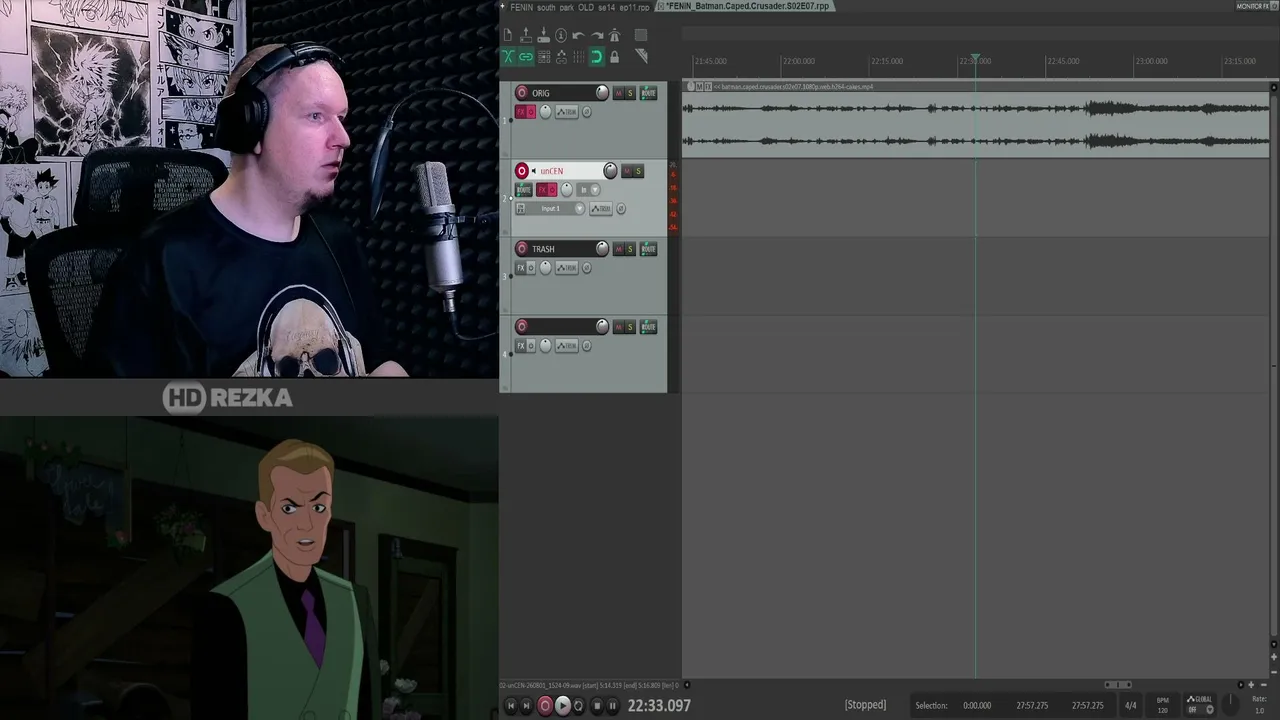Click the transport stop button
The width and height of the screenshot is (1280, 720).
click(597, 706)
